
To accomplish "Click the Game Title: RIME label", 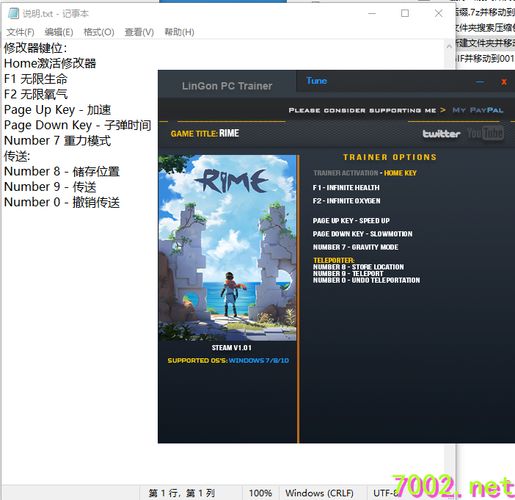I will [x=205, y=133].
